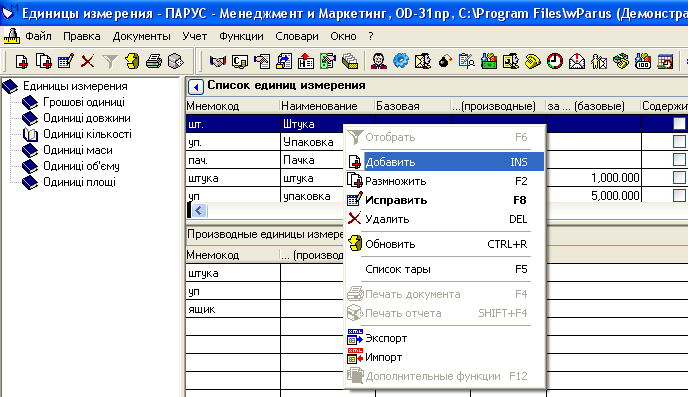Select the Упаковка name cell
This screenshot has width=688, height=397.
(312, 142)
